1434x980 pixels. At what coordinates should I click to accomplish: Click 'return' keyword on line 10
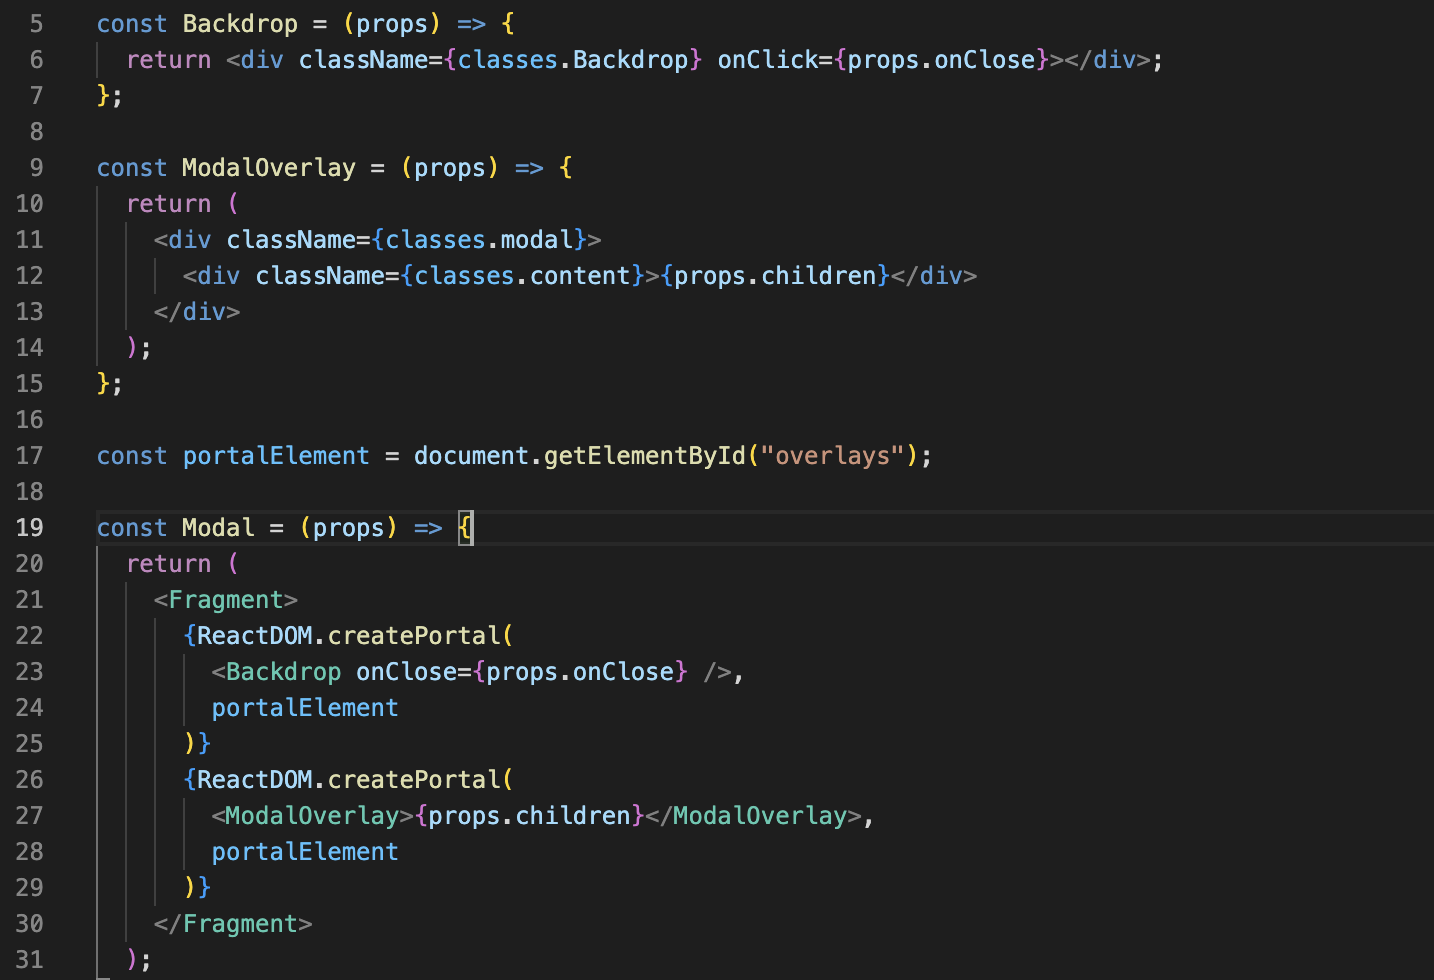[x=168, y=204]
